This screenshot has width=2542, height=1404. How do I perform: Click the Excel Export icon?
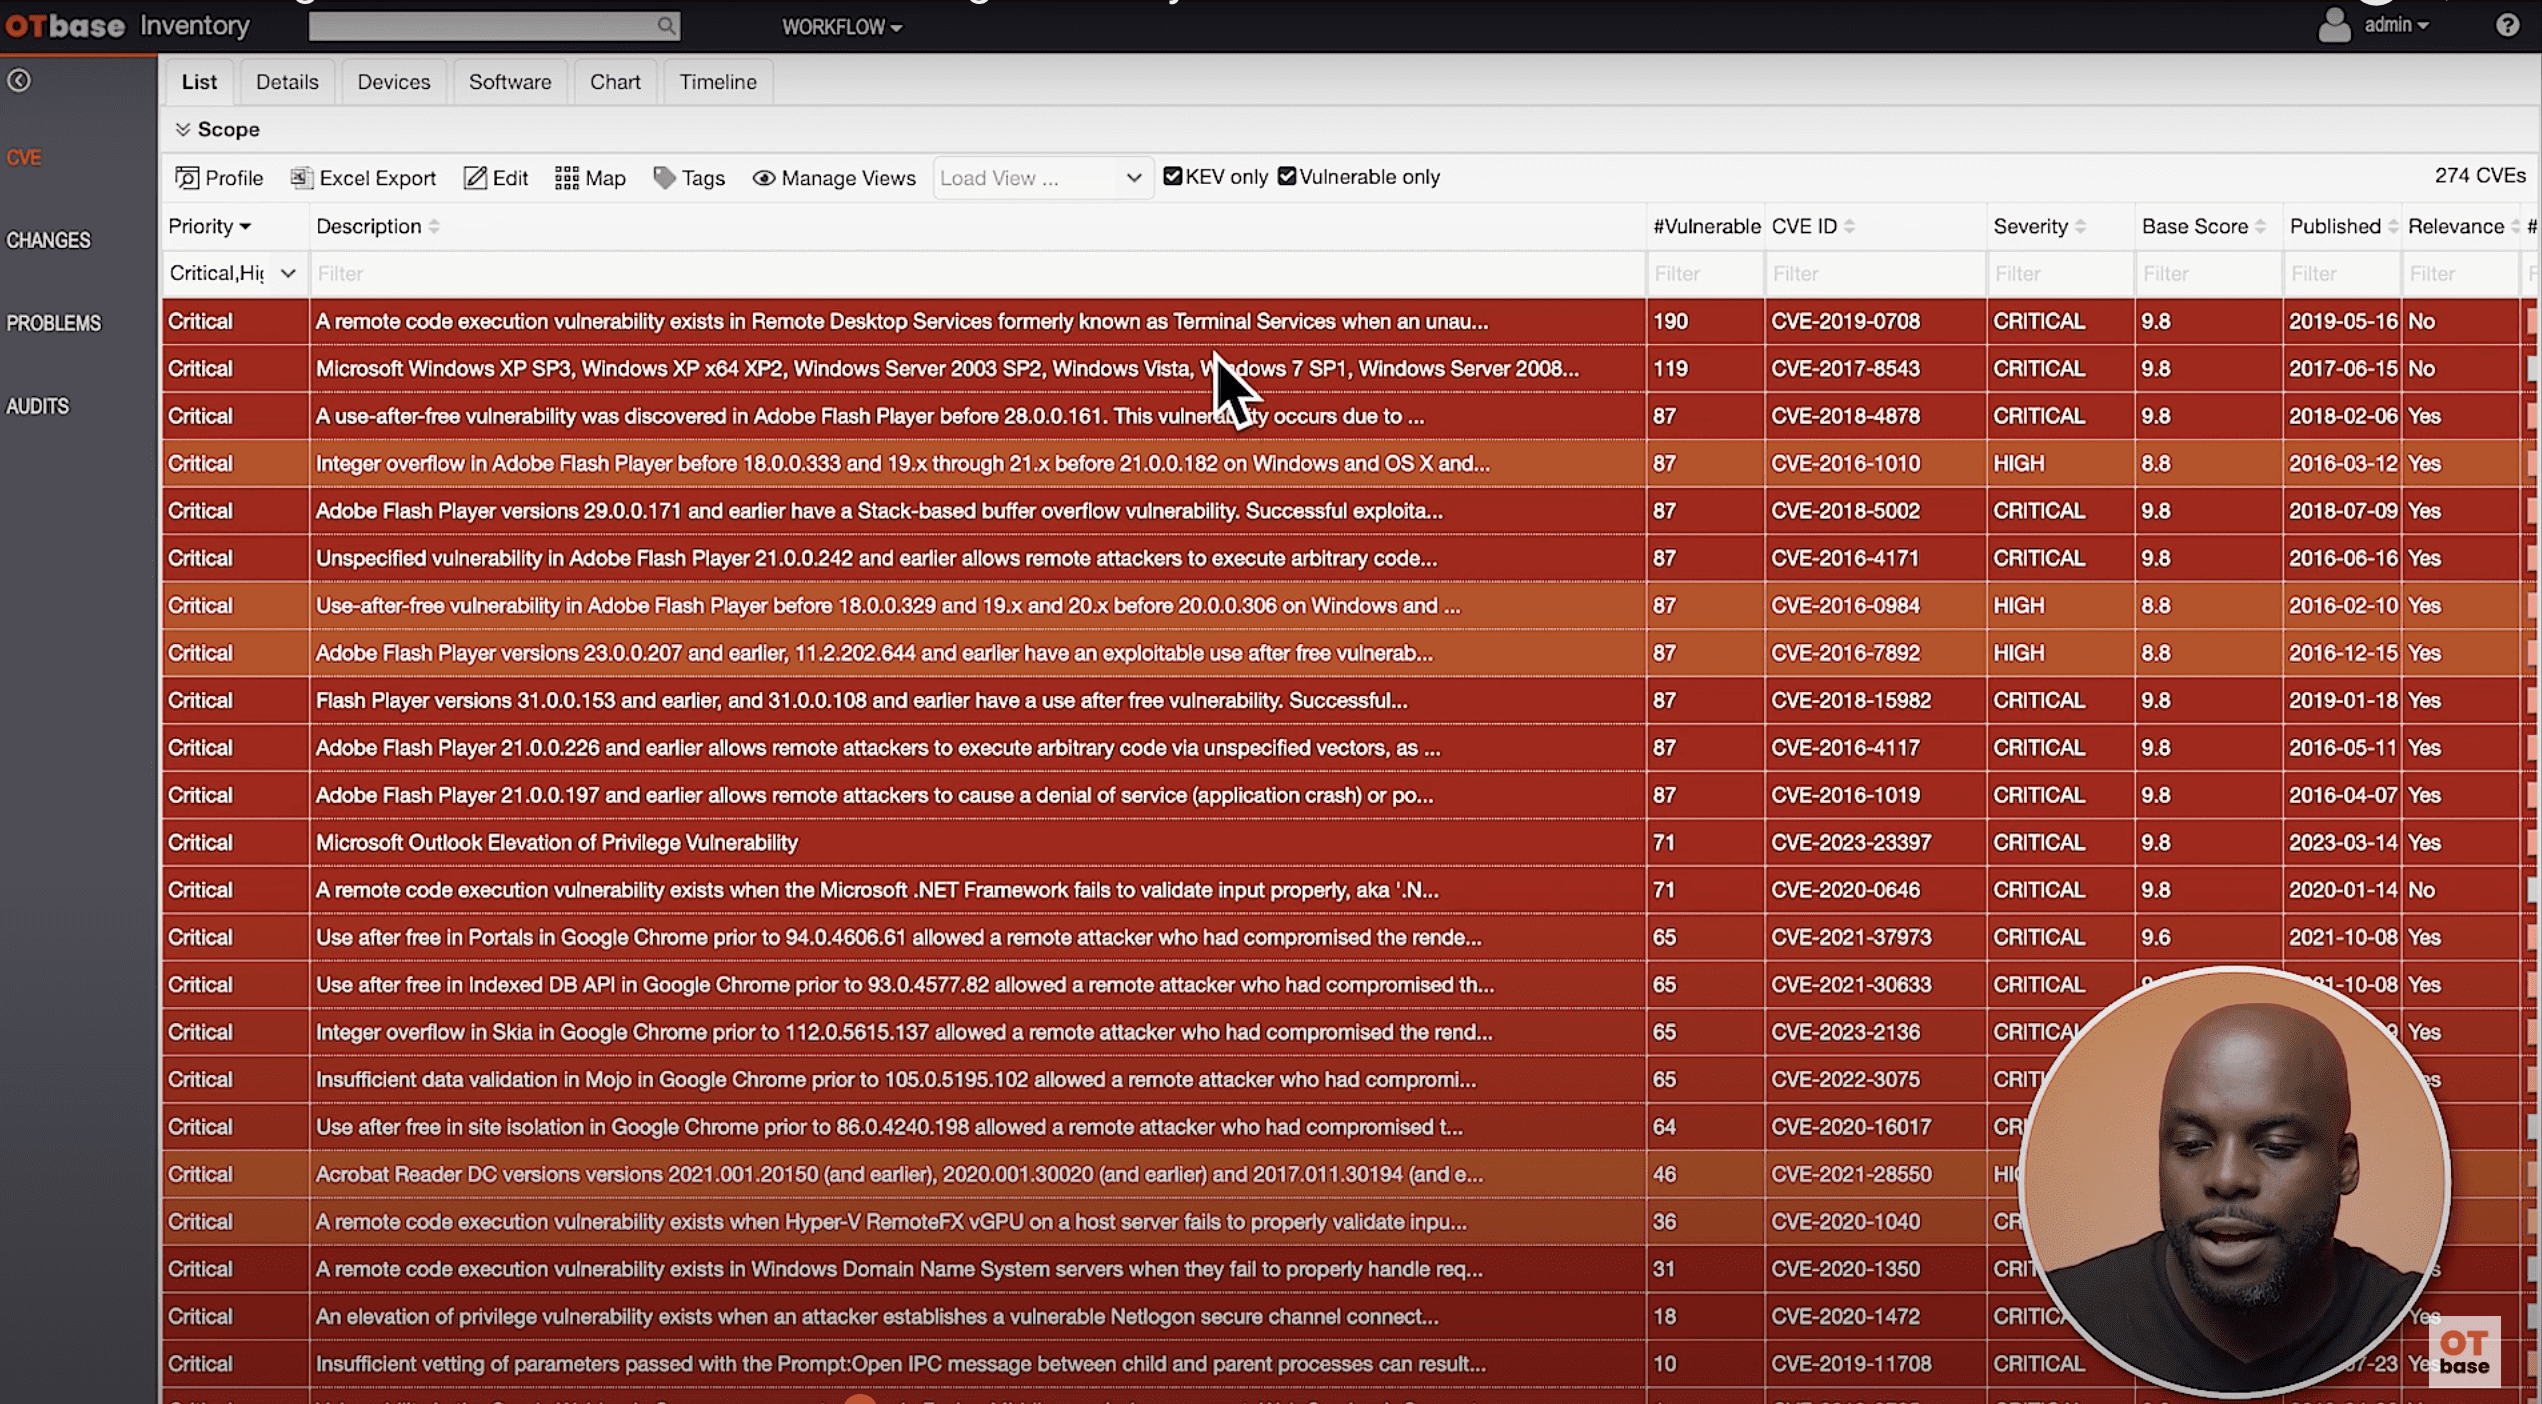(x=301, y=178)
